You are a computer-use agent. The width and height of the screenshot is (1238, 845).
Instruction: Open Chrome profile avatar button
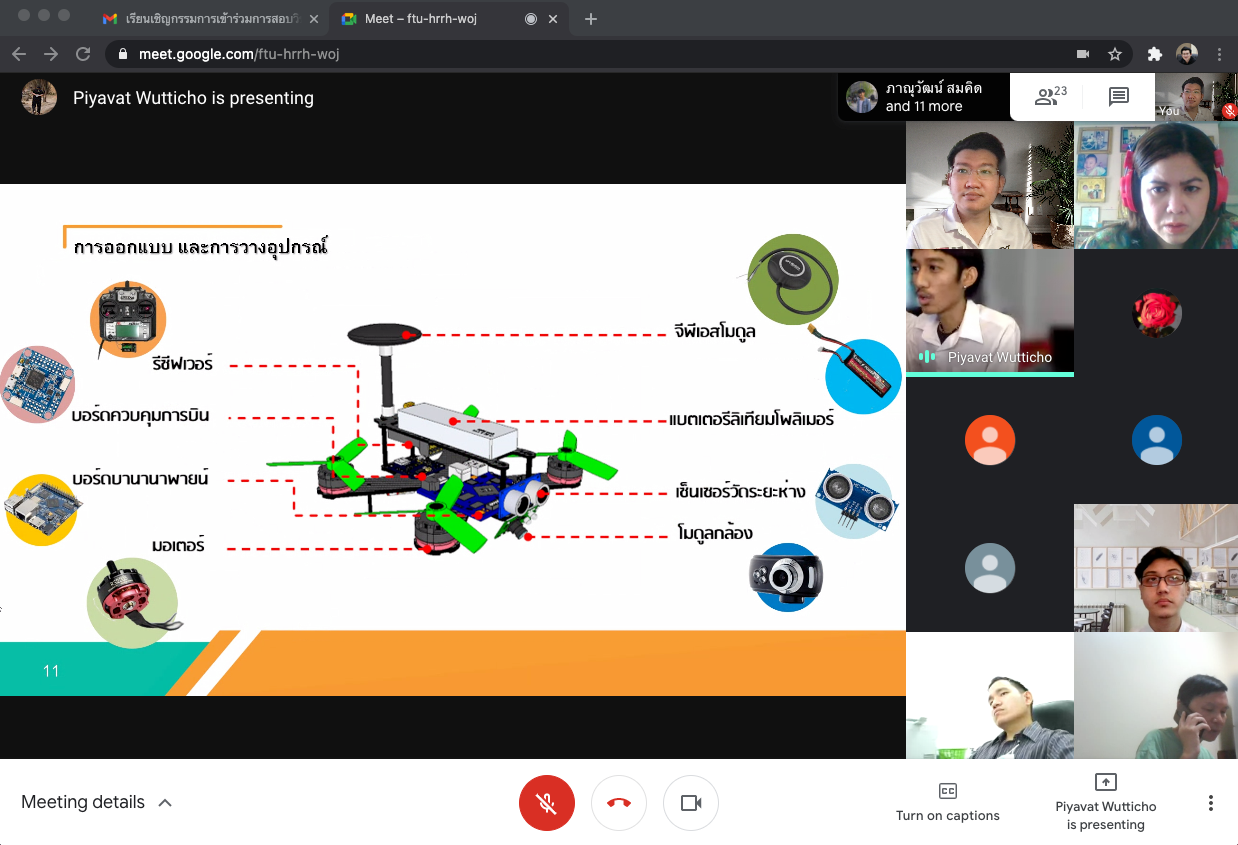[1187, 54]
